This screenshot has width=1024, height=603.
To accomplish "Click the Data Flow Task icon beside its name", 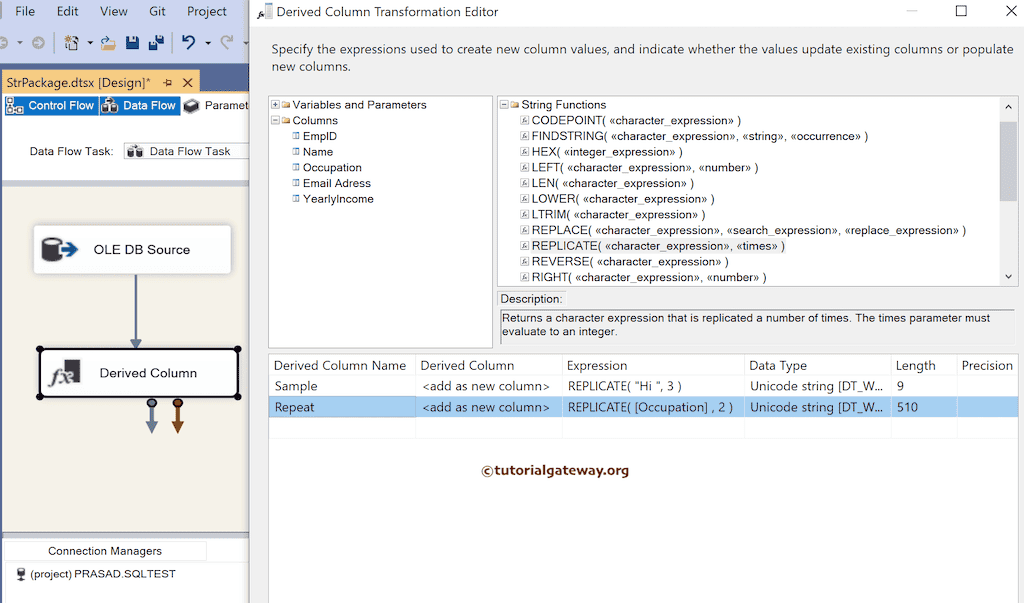I will pos(135,150).
